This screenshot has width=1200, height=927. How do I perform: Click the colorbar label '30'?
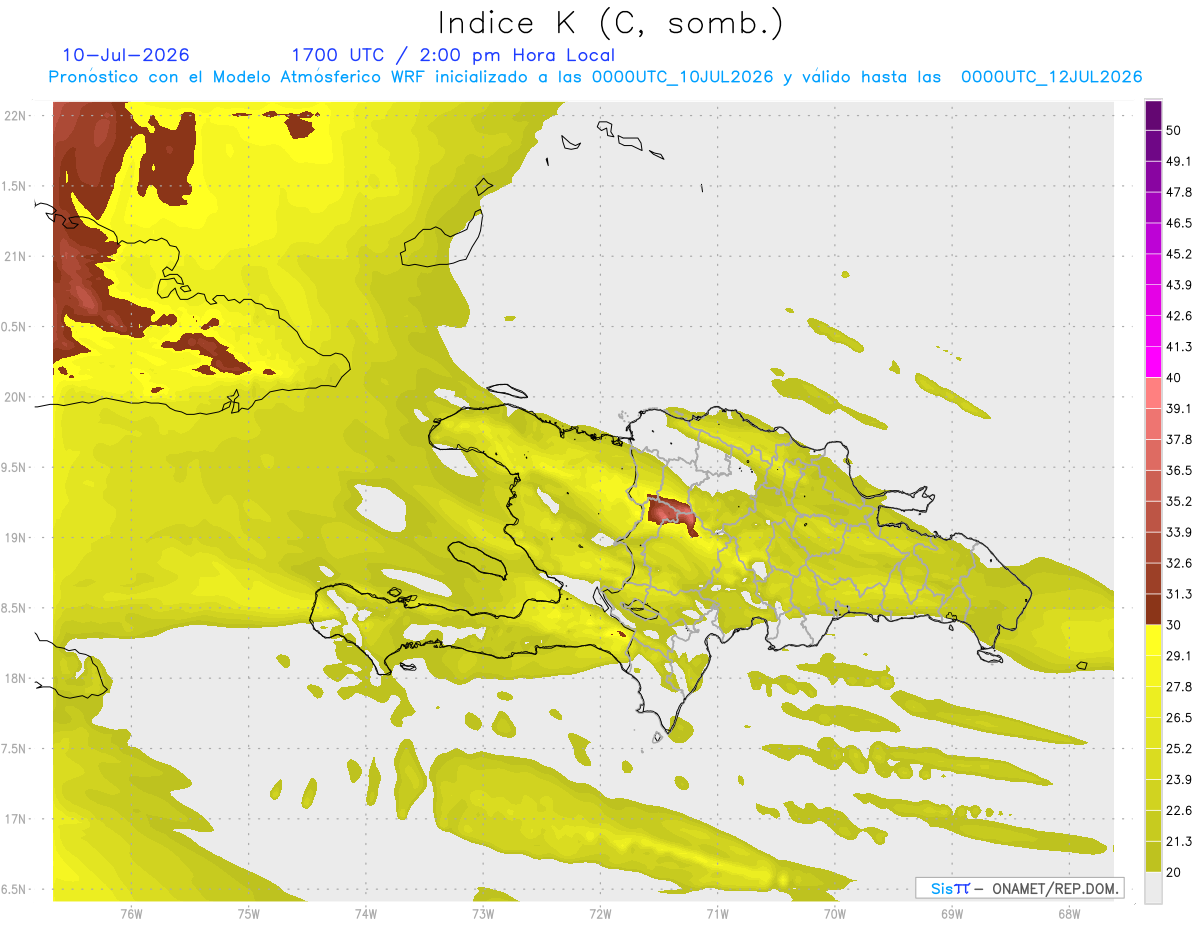tap(1174, 625)
